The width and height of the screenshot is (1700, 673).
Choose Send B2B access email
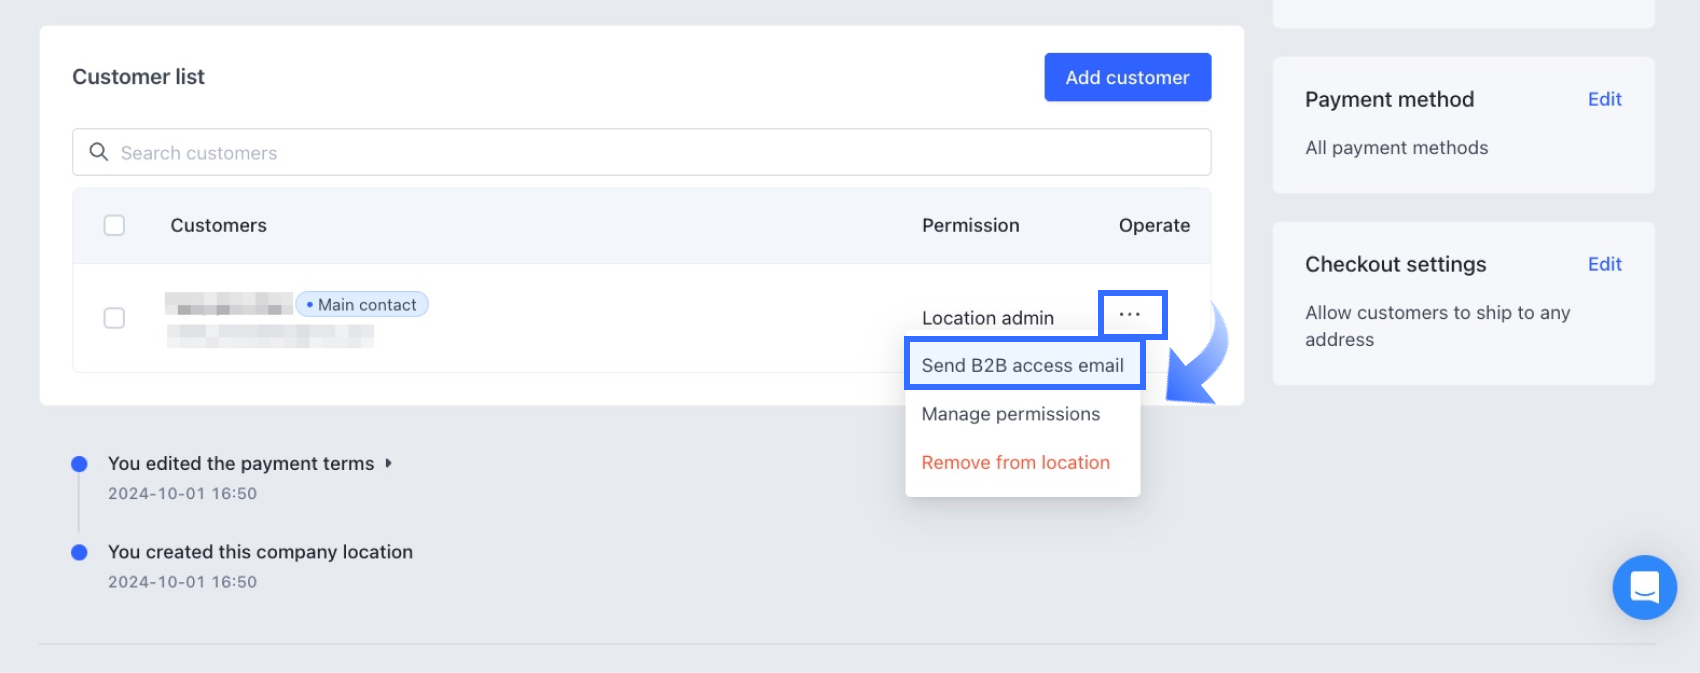pyautogui.click(x=1022, y=365)
